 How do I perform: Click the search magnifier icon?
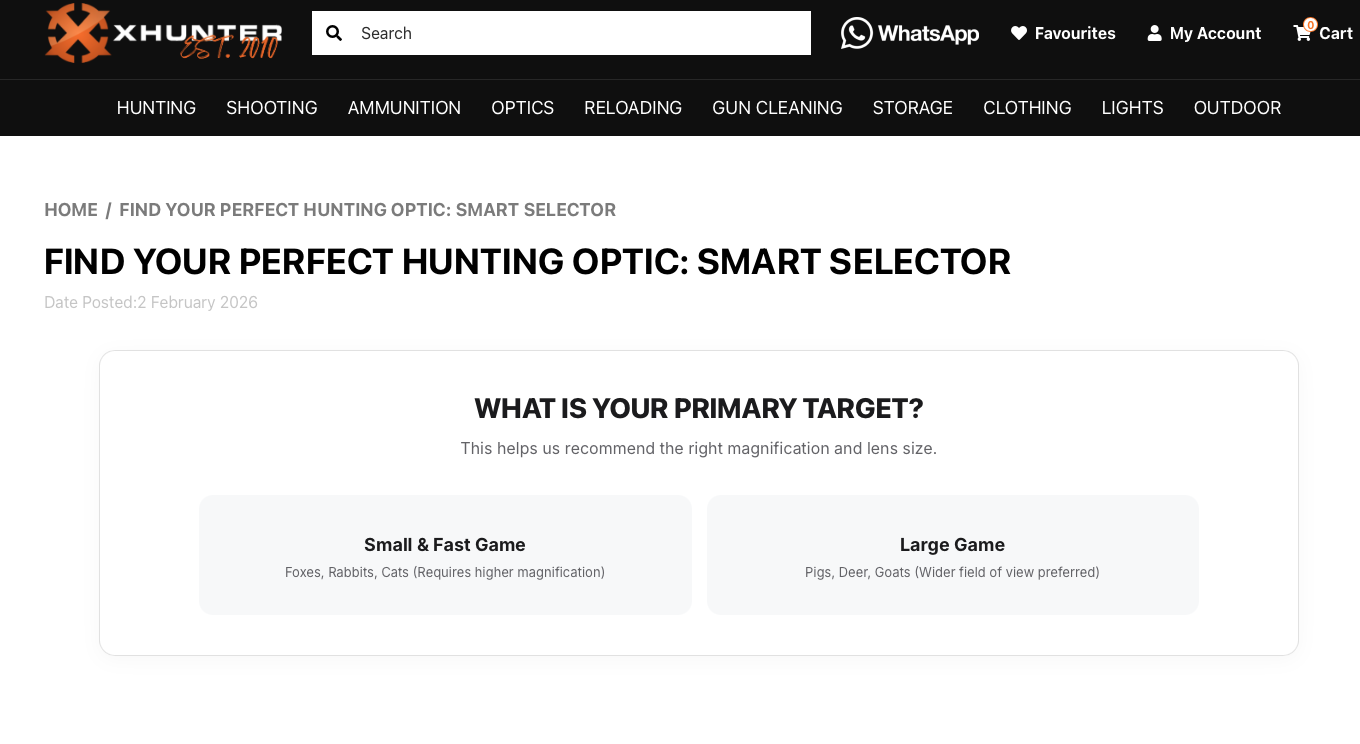pos(334,32)
